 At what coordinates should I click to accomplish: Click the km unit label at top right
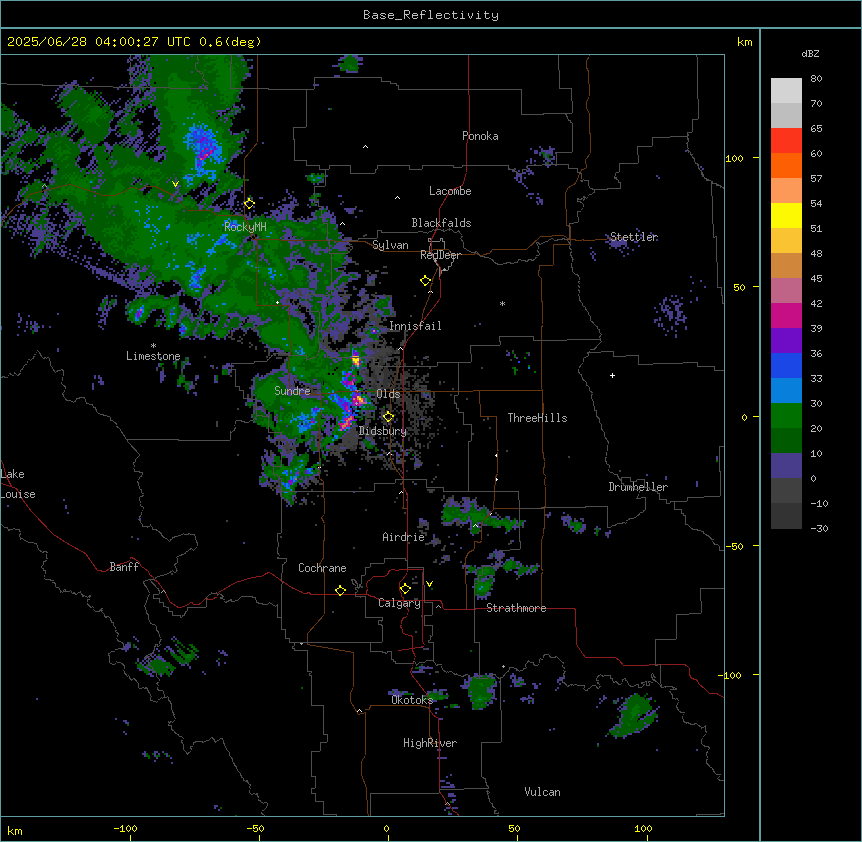[745, 42]
